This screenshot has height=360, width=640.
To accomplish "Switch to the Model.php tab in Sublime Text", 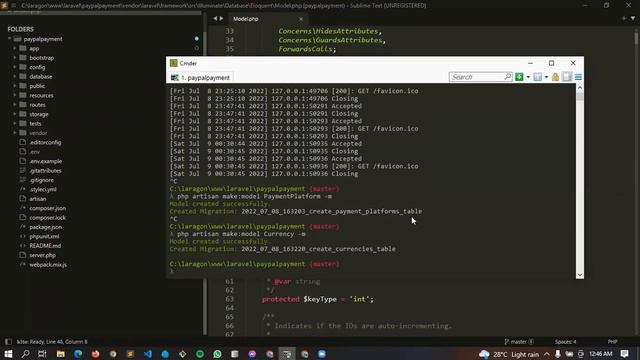I will tap(246, 19).
